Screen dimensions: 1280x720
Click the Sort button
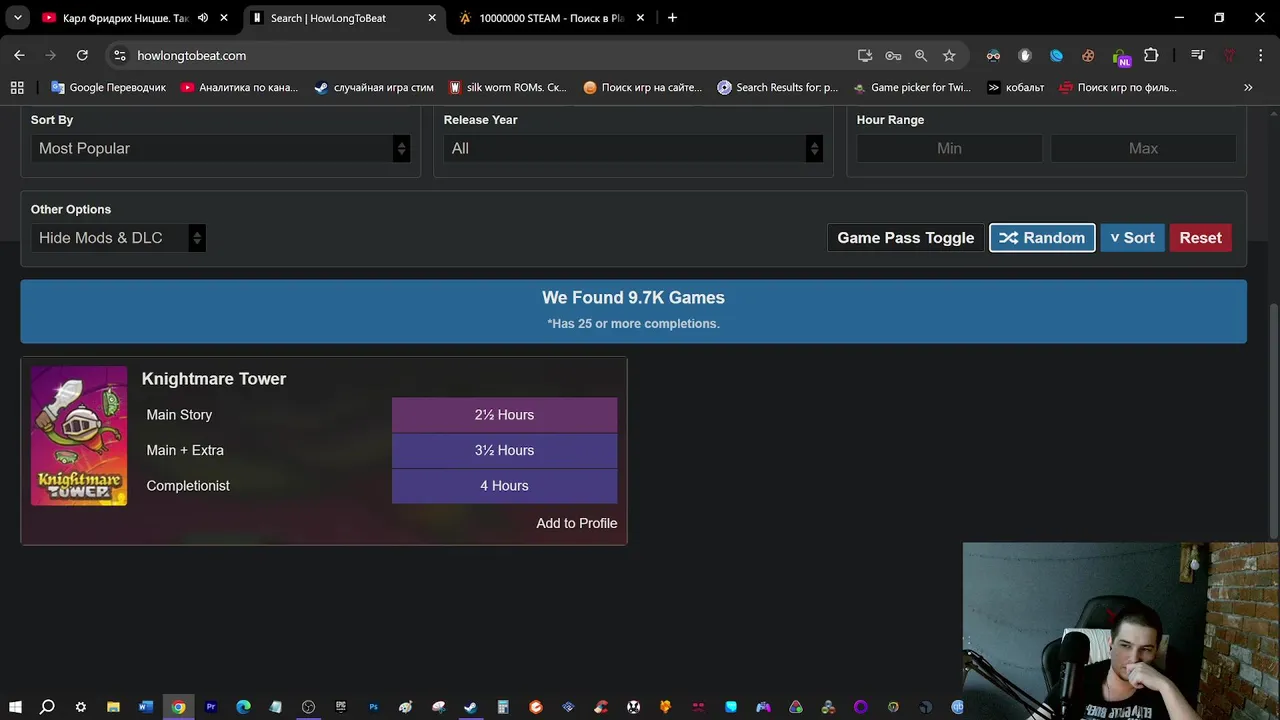pyautogui.click(x=1132, y=238)
